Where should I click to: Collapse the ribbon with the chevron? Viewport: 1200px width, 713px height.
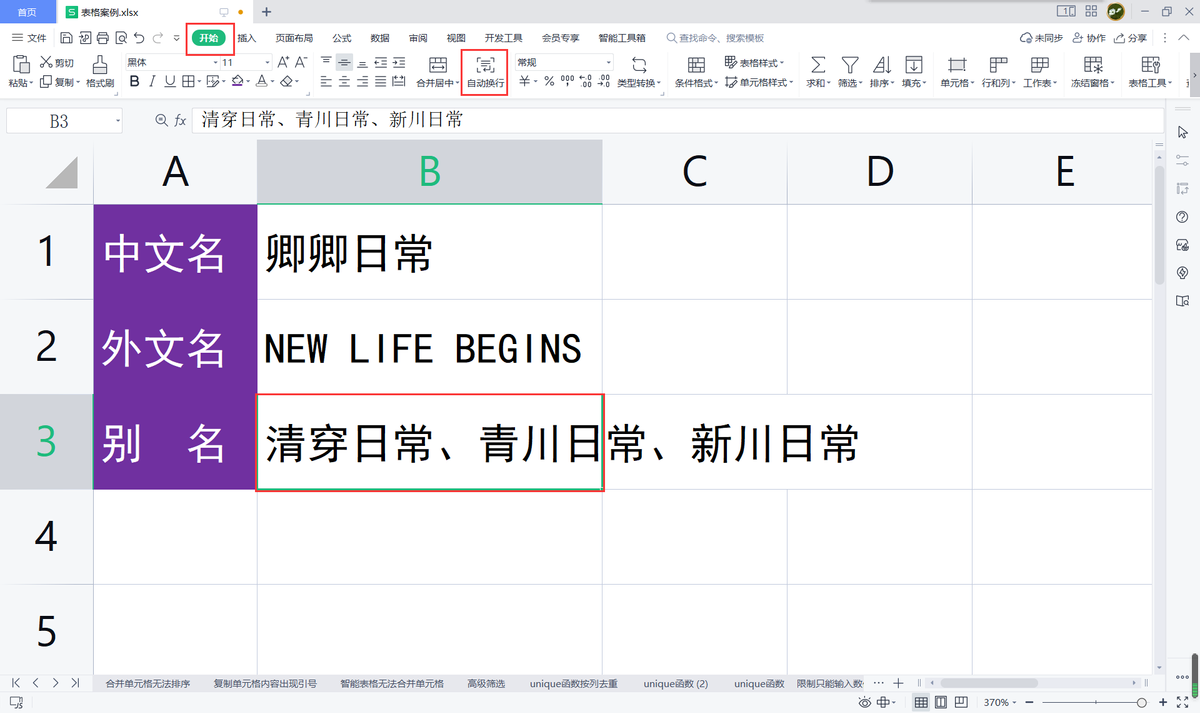[x=1186, y=37]
